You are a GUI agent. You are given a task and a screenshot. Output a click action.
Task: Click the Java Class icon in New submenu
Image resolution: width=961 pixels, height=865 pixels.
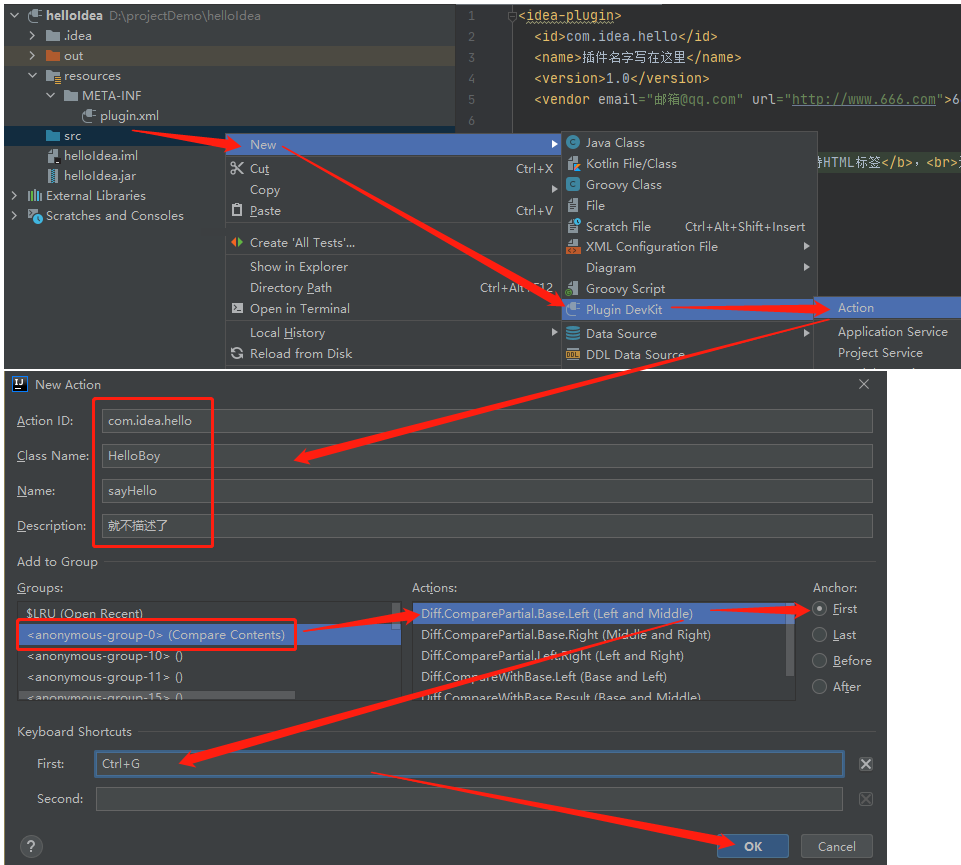click(573, 143)
